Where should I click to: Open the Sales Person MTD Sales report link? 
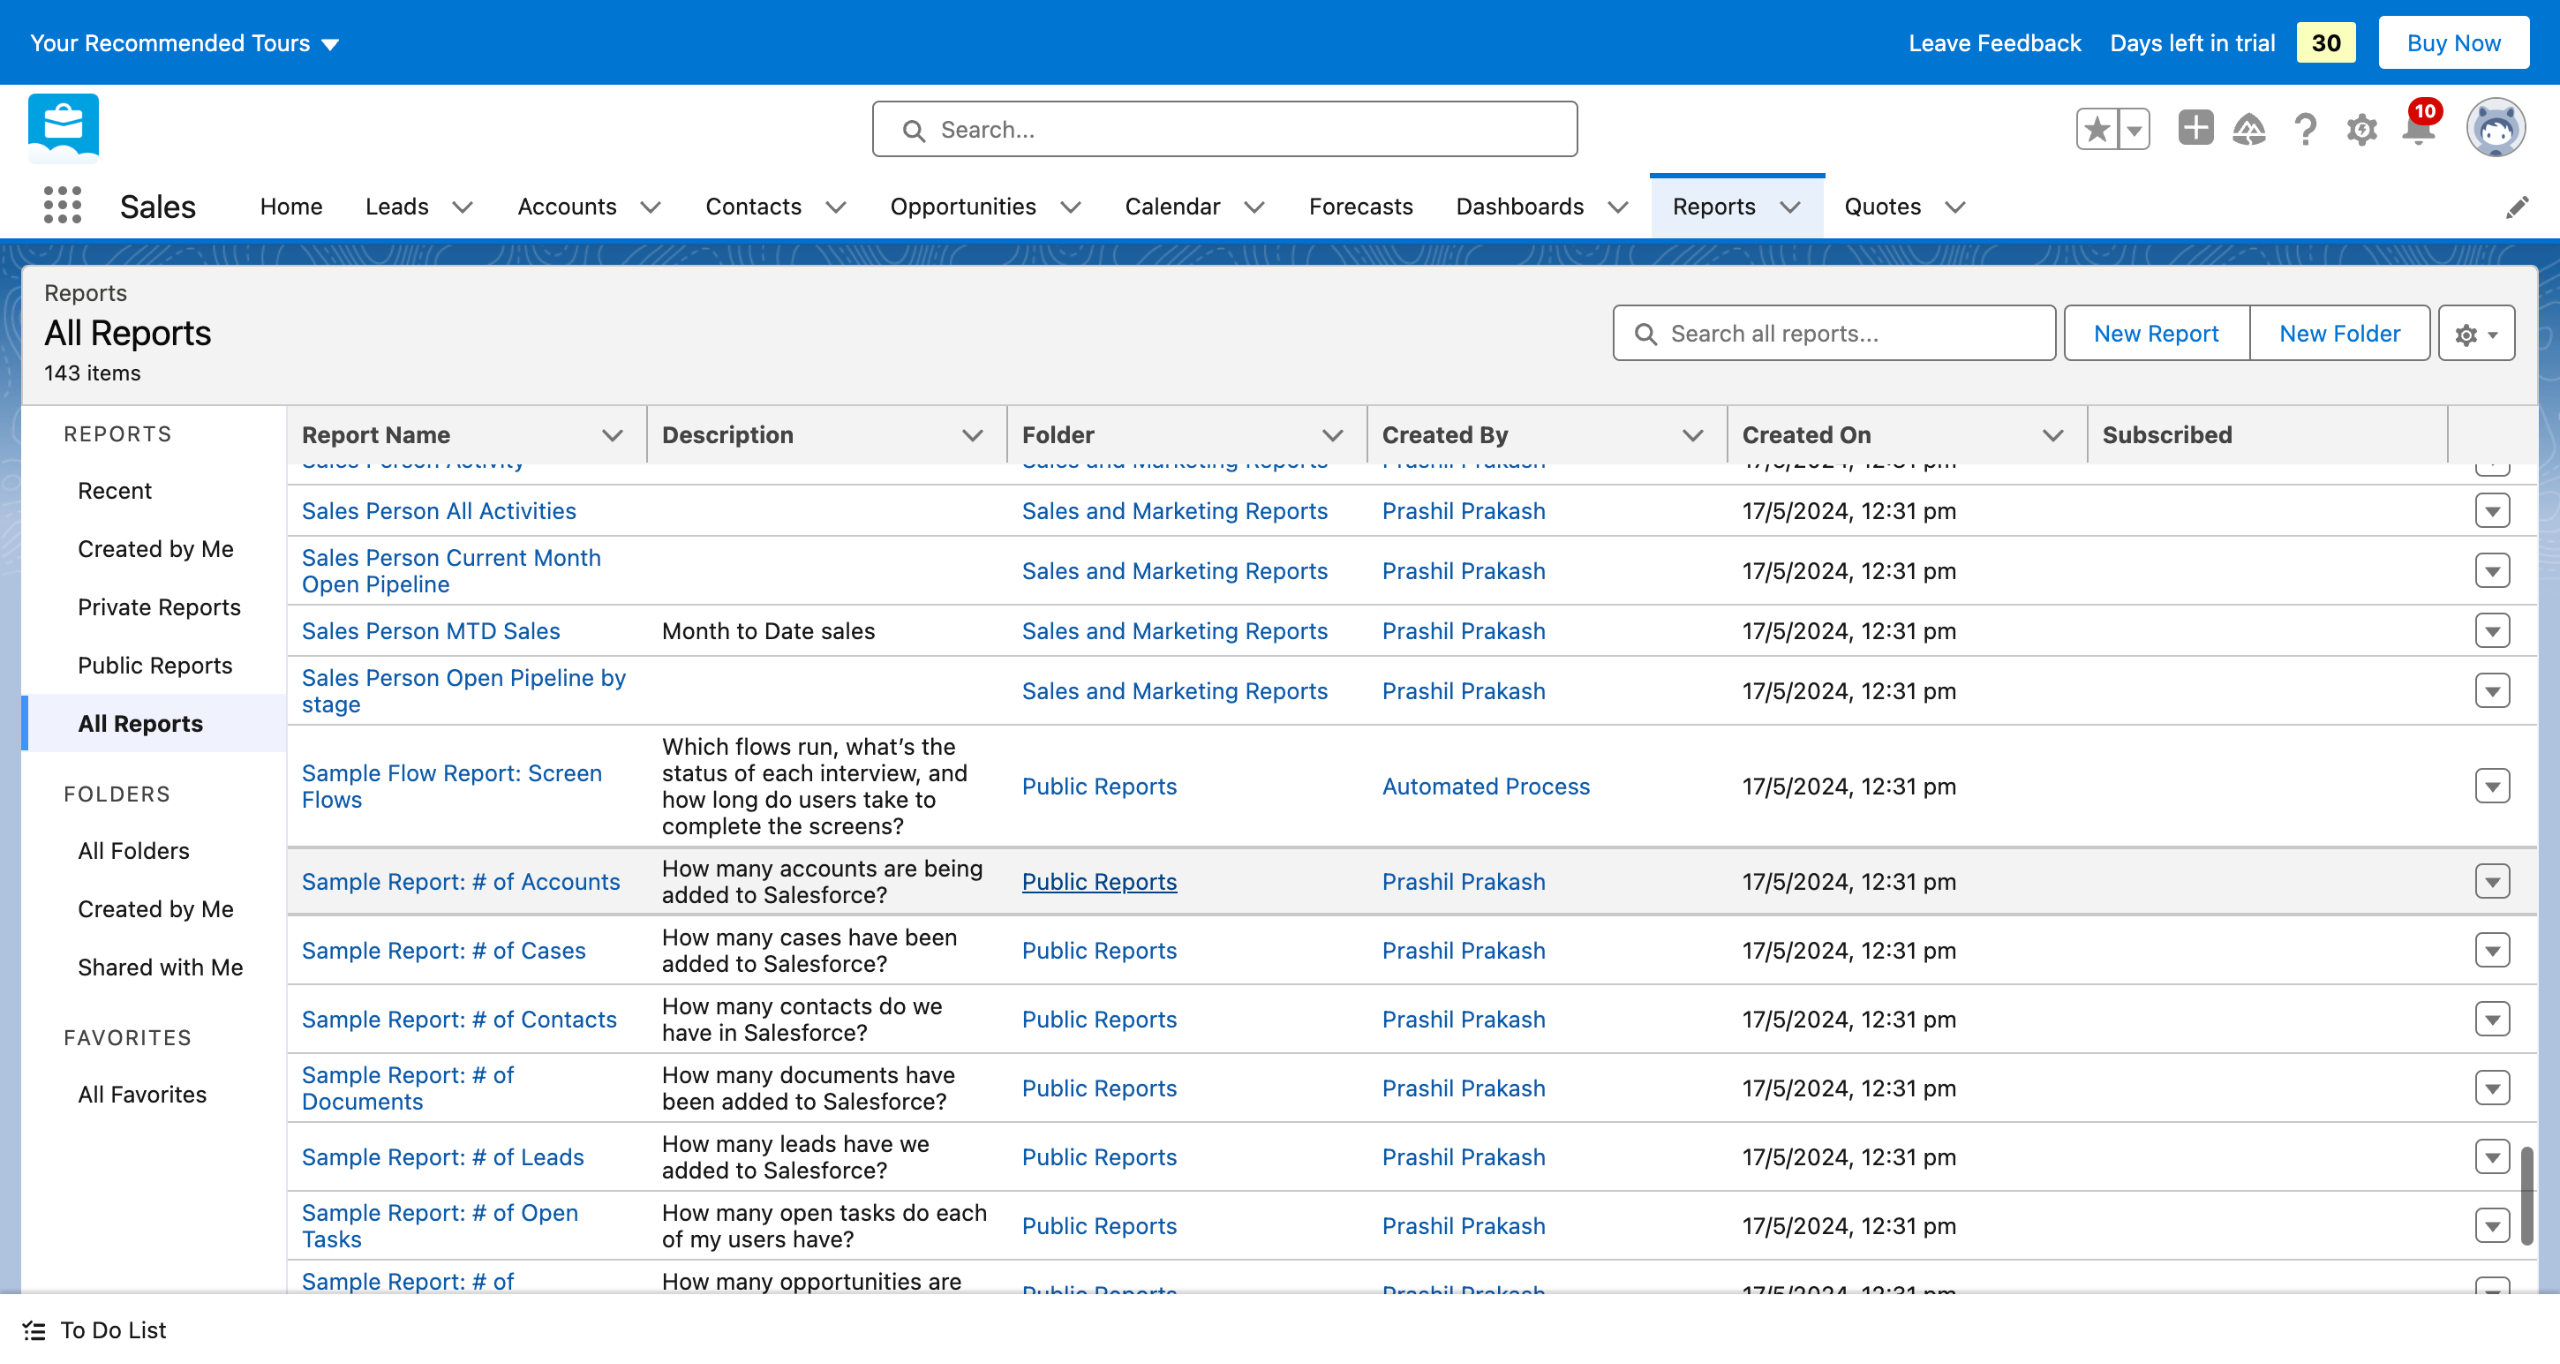pos(431,631)
